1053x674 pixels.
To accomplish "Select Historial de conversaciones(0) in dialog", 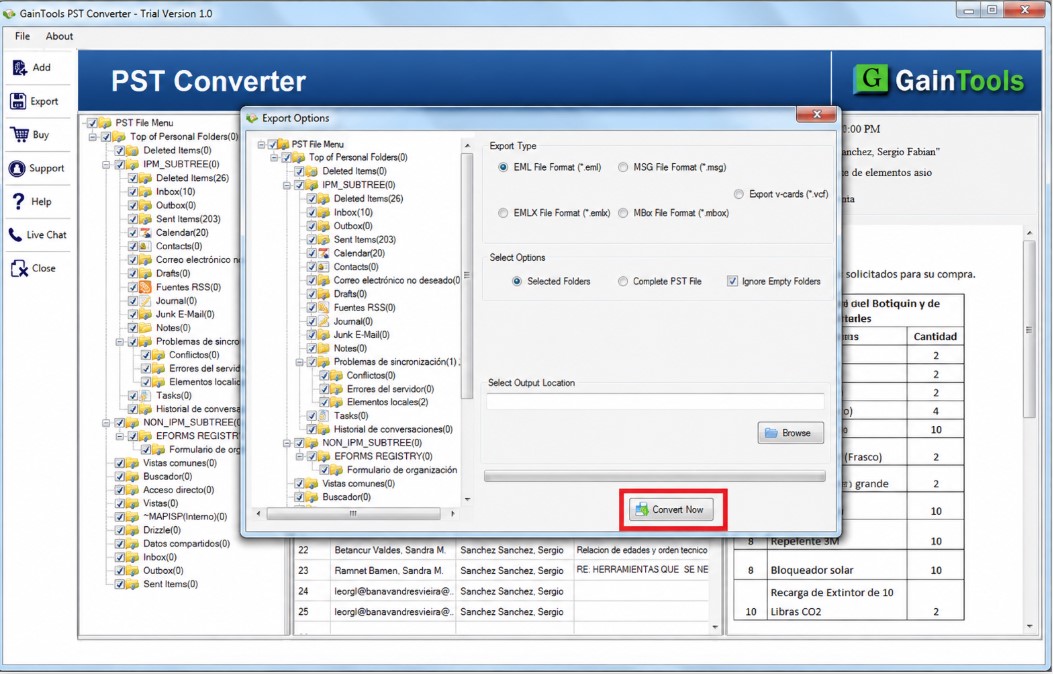I will point(393,429).
